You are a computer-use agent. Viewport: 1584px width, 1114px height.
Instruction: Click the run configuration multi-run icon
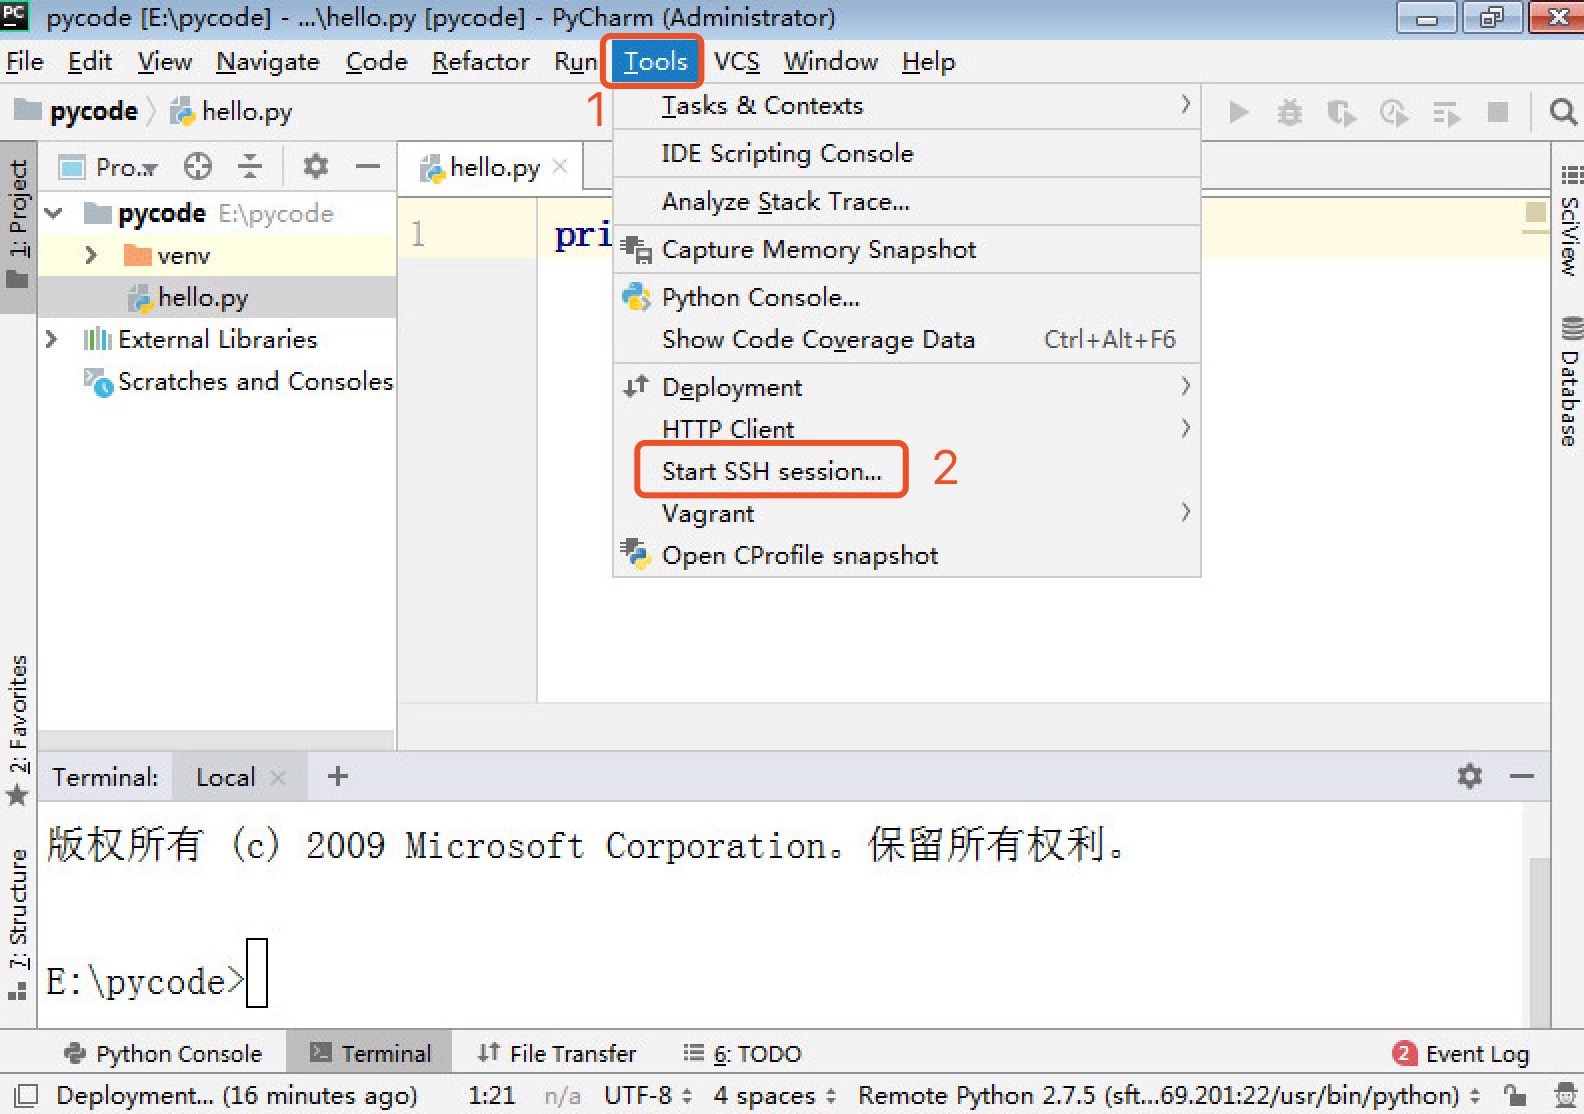tap(1446, 112)
